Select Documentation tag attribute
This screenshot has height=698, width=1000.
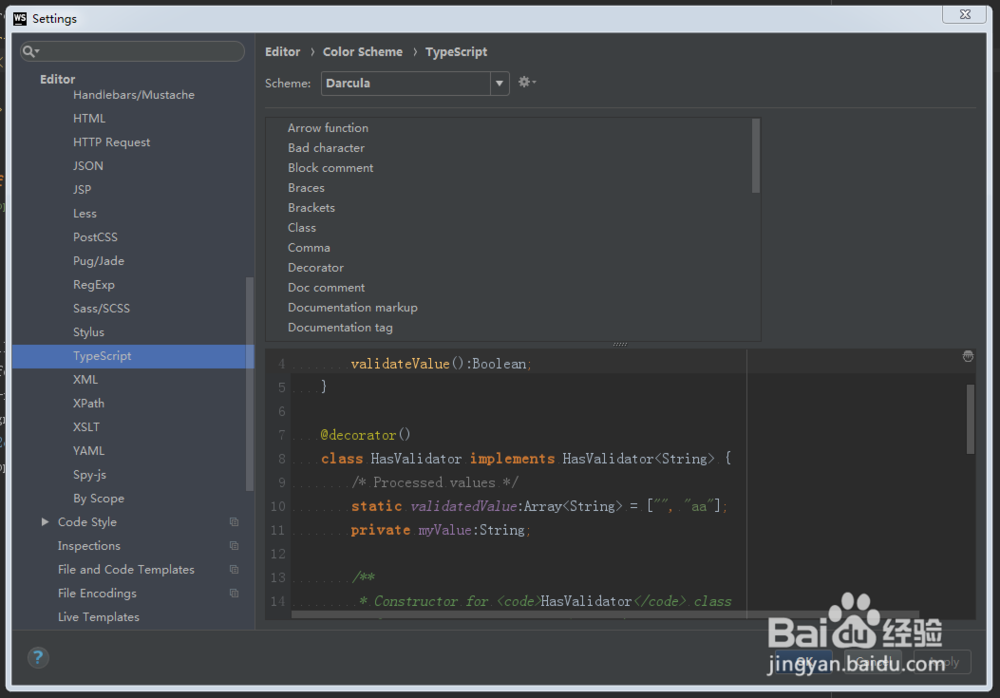(x=340, y=327)
